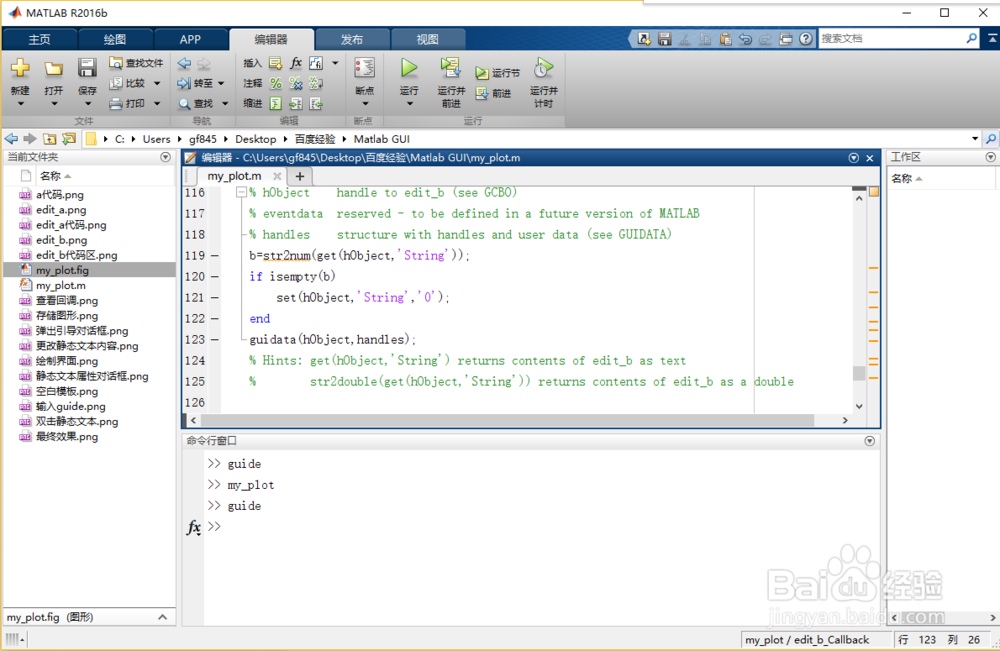
Task: Click the fx function browser icon in command window
Action: (x=194, y=527)
